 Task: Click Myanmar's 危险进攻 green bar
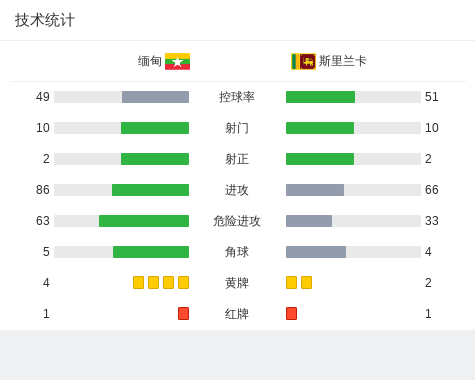pos(144,221)
